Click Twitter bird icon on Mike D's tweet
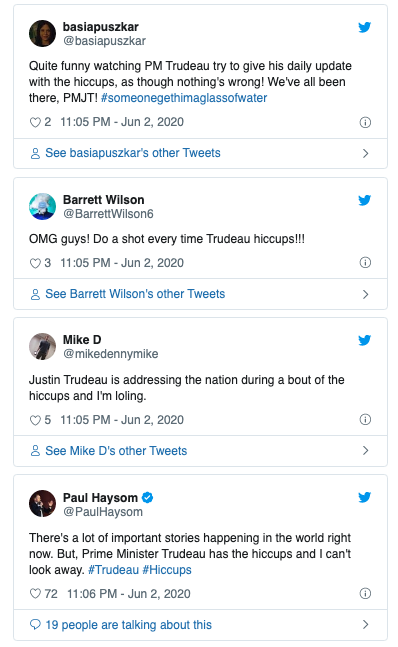 (365, 340)
